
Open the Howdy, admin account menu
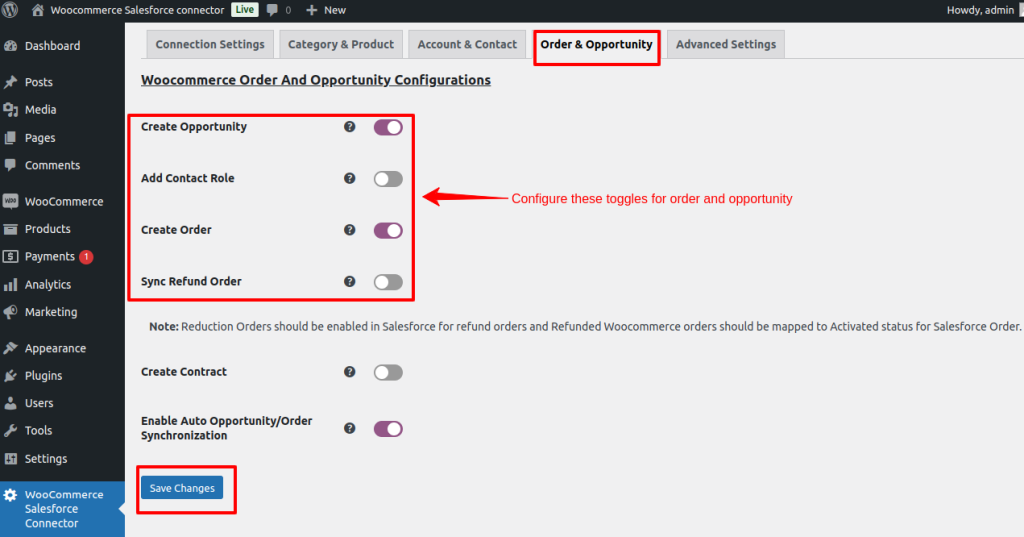(980, 10)
